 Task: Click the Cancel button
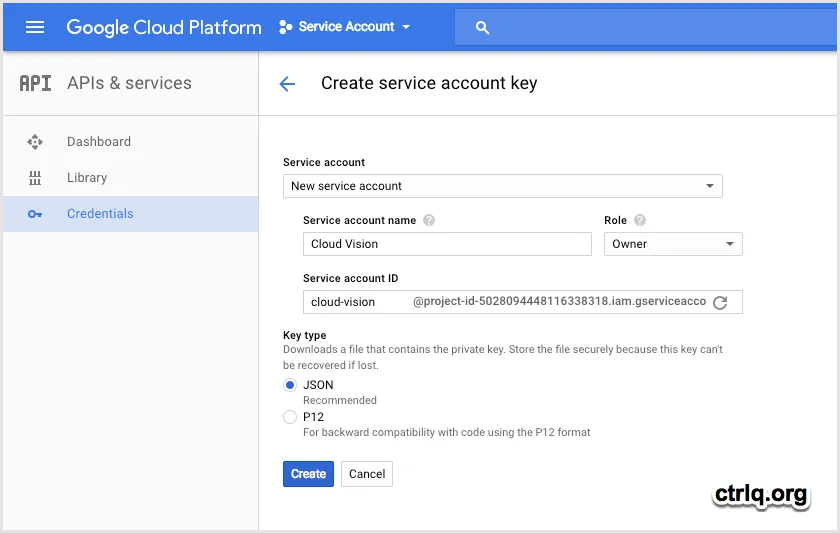pos(367,474)
